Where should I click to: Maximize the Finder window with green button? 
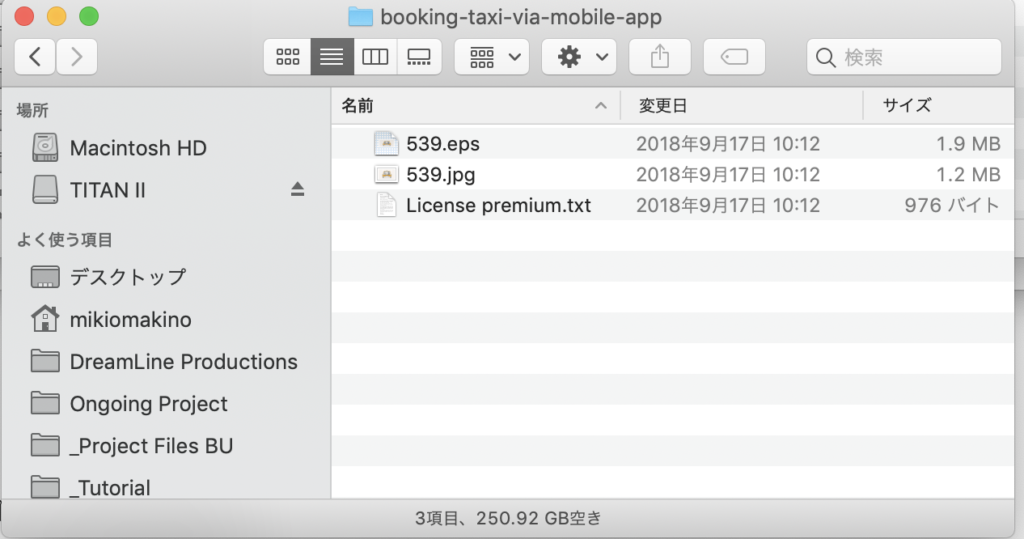tap(89, 16)
